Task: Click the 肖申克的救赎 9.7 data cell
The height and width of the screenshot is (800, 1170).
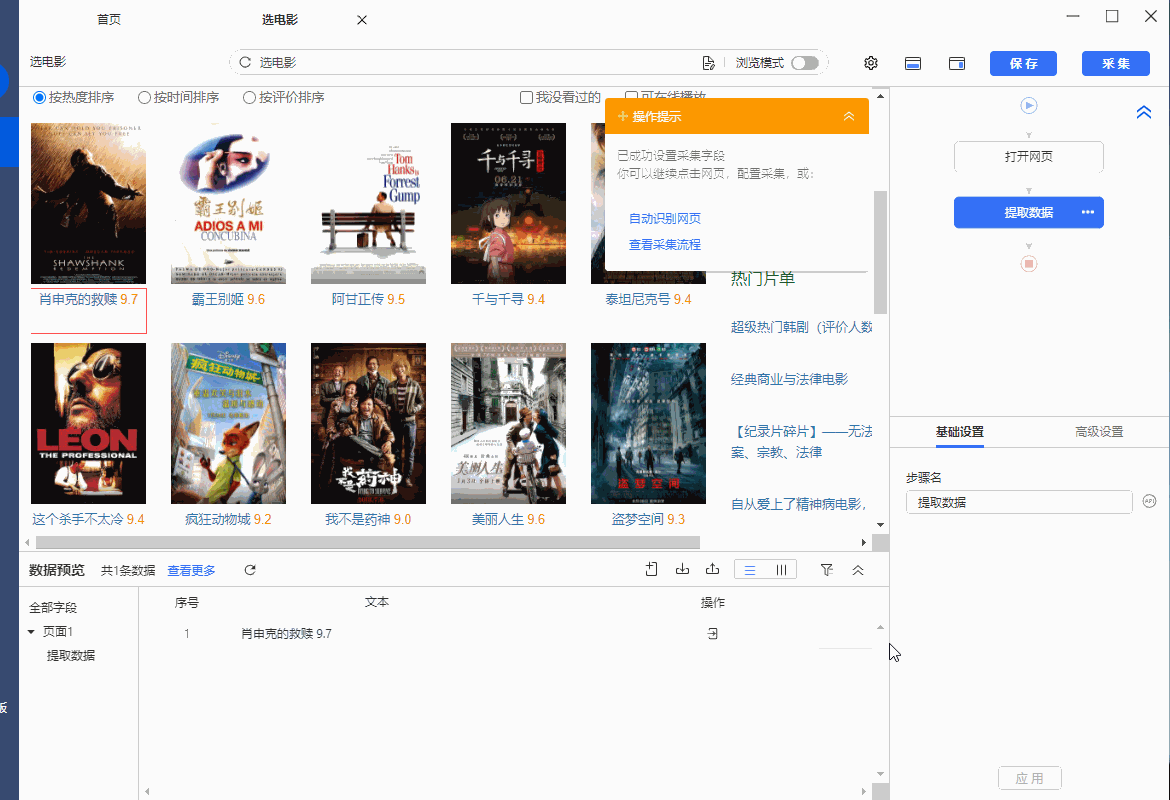Action: pos(287,634)
